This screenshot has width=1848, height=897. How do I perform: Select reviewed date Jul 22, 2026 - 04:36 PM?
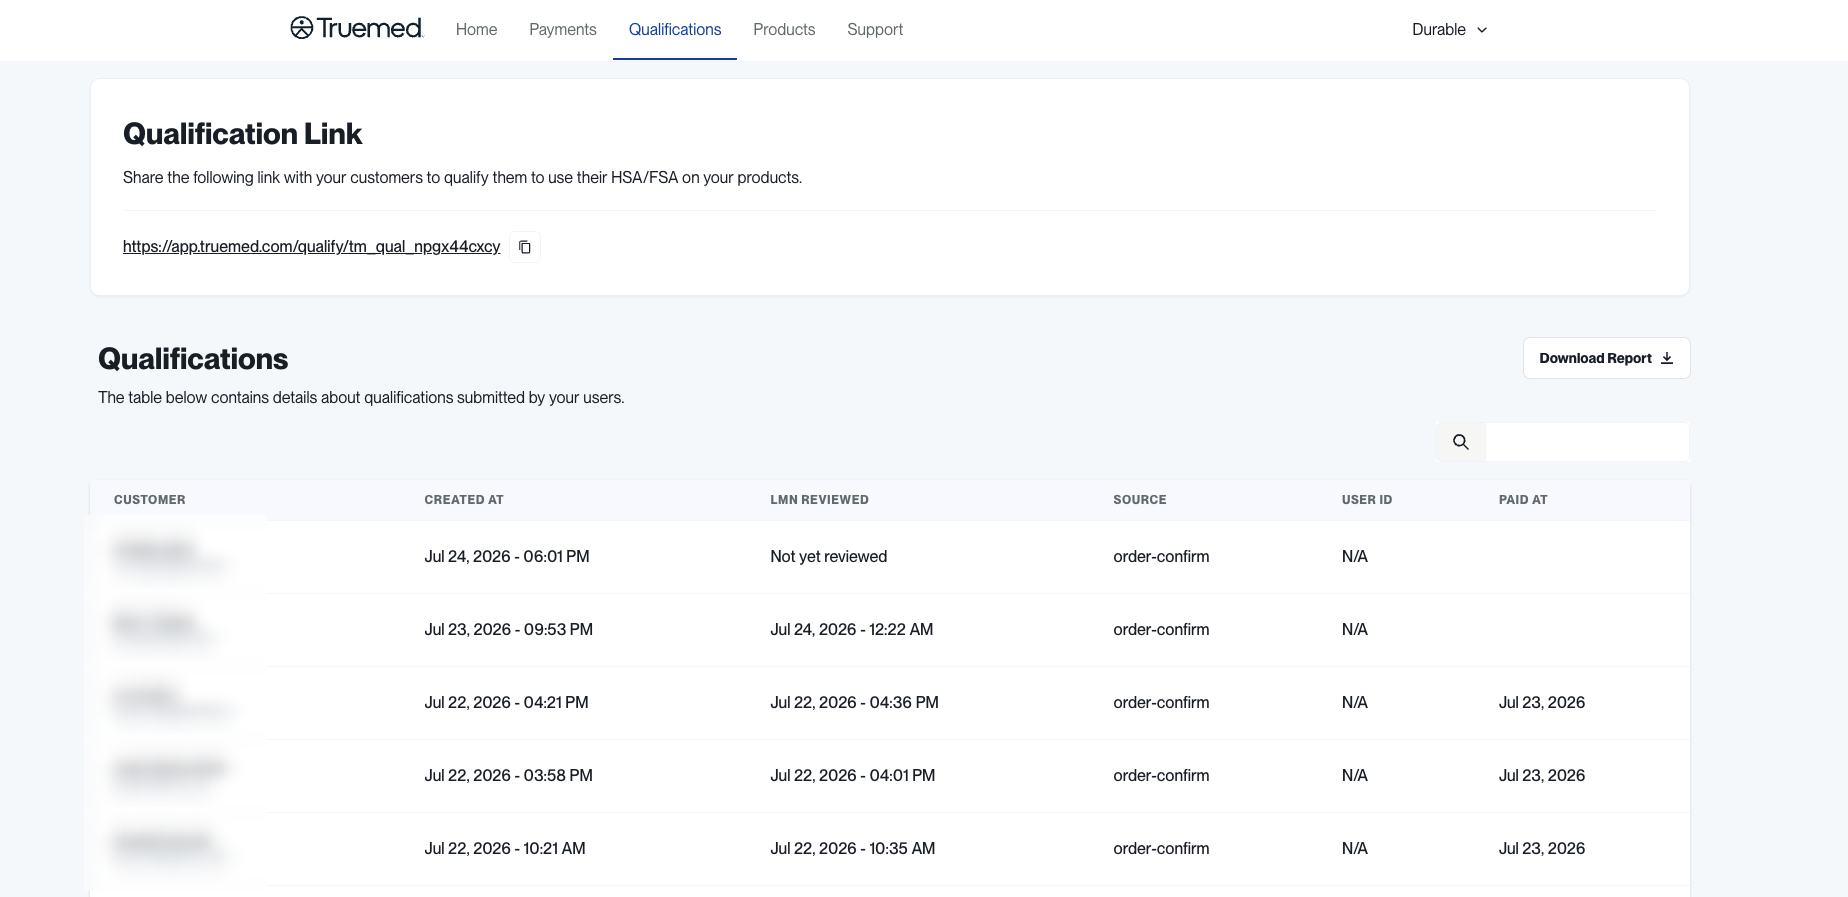tap(855, 703)
